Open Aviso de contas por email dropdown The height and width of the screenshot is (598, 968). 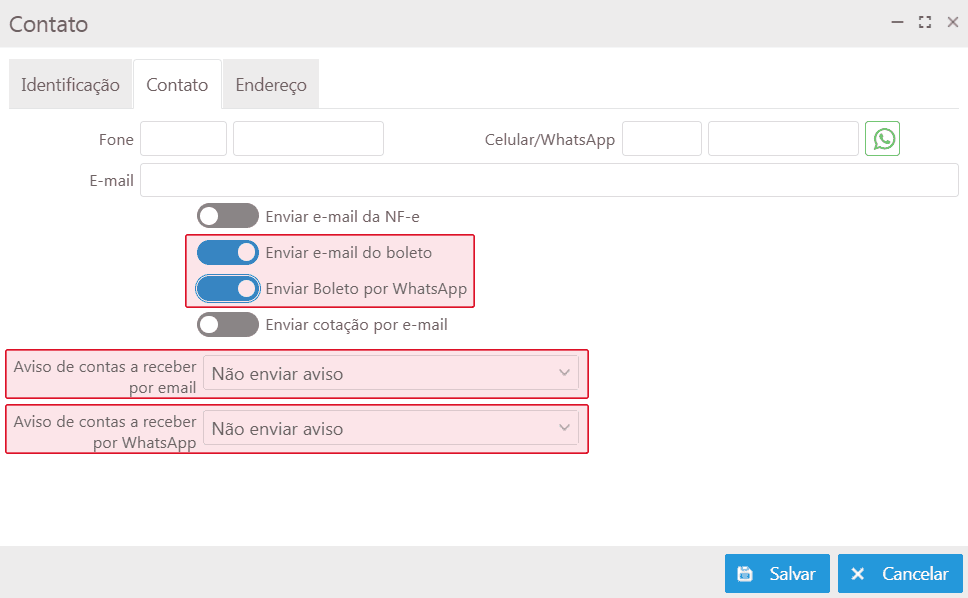(390, 374)
